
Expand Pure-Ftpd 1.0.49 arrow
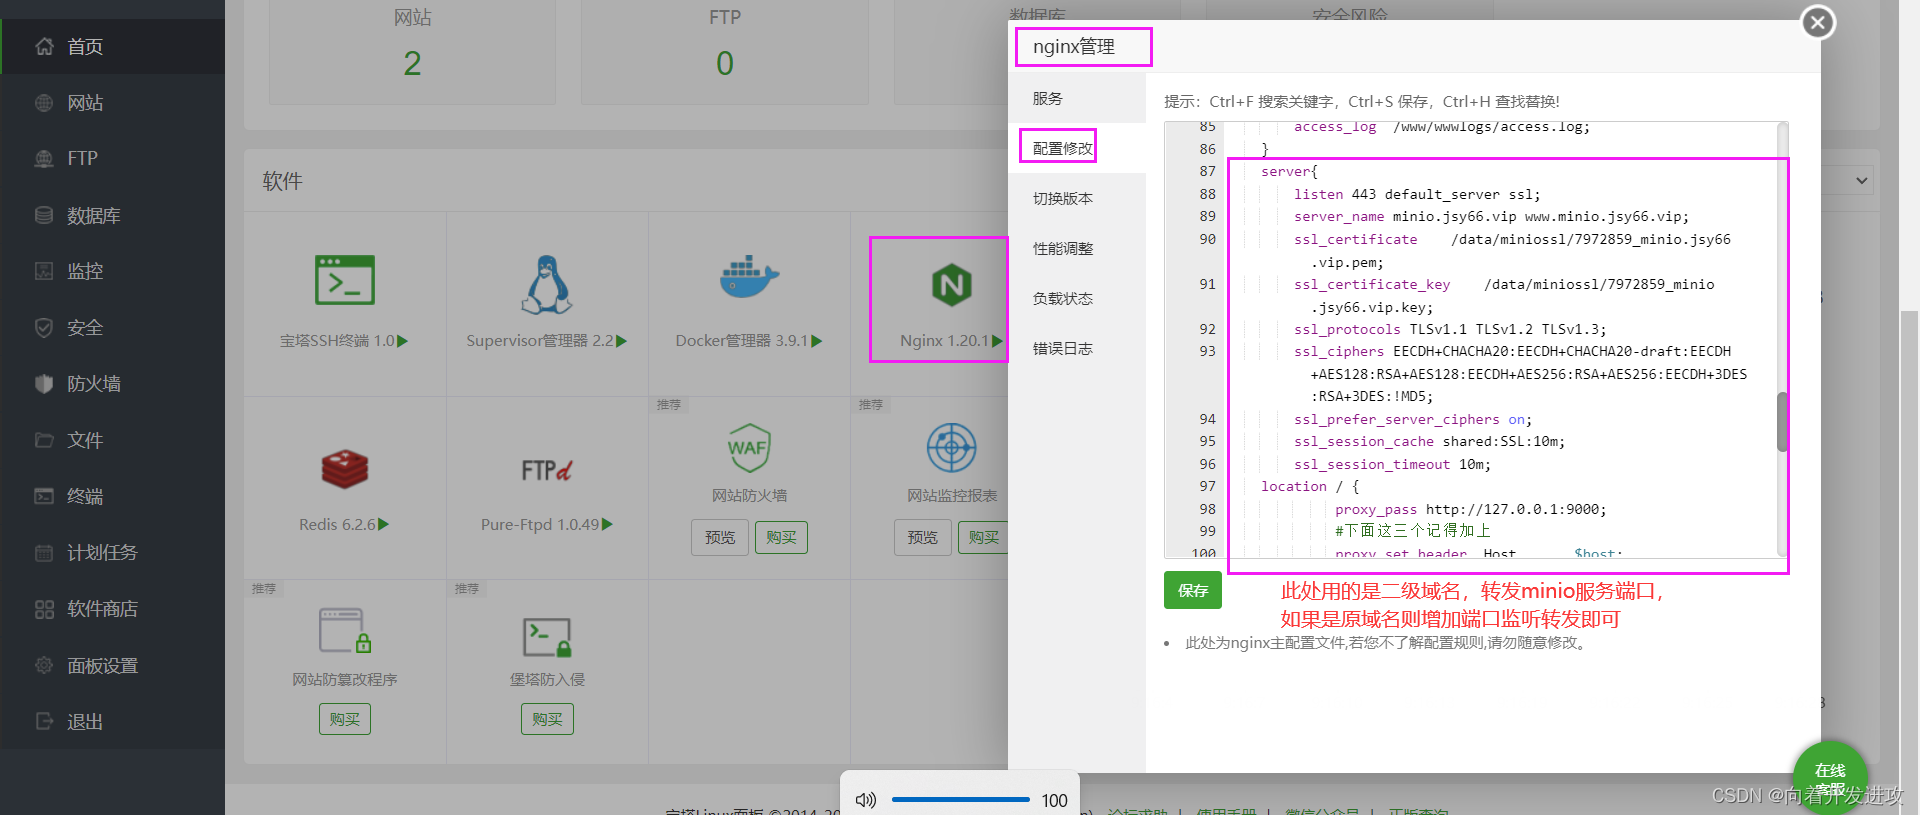pyautogui.click(x=607, y=524)
